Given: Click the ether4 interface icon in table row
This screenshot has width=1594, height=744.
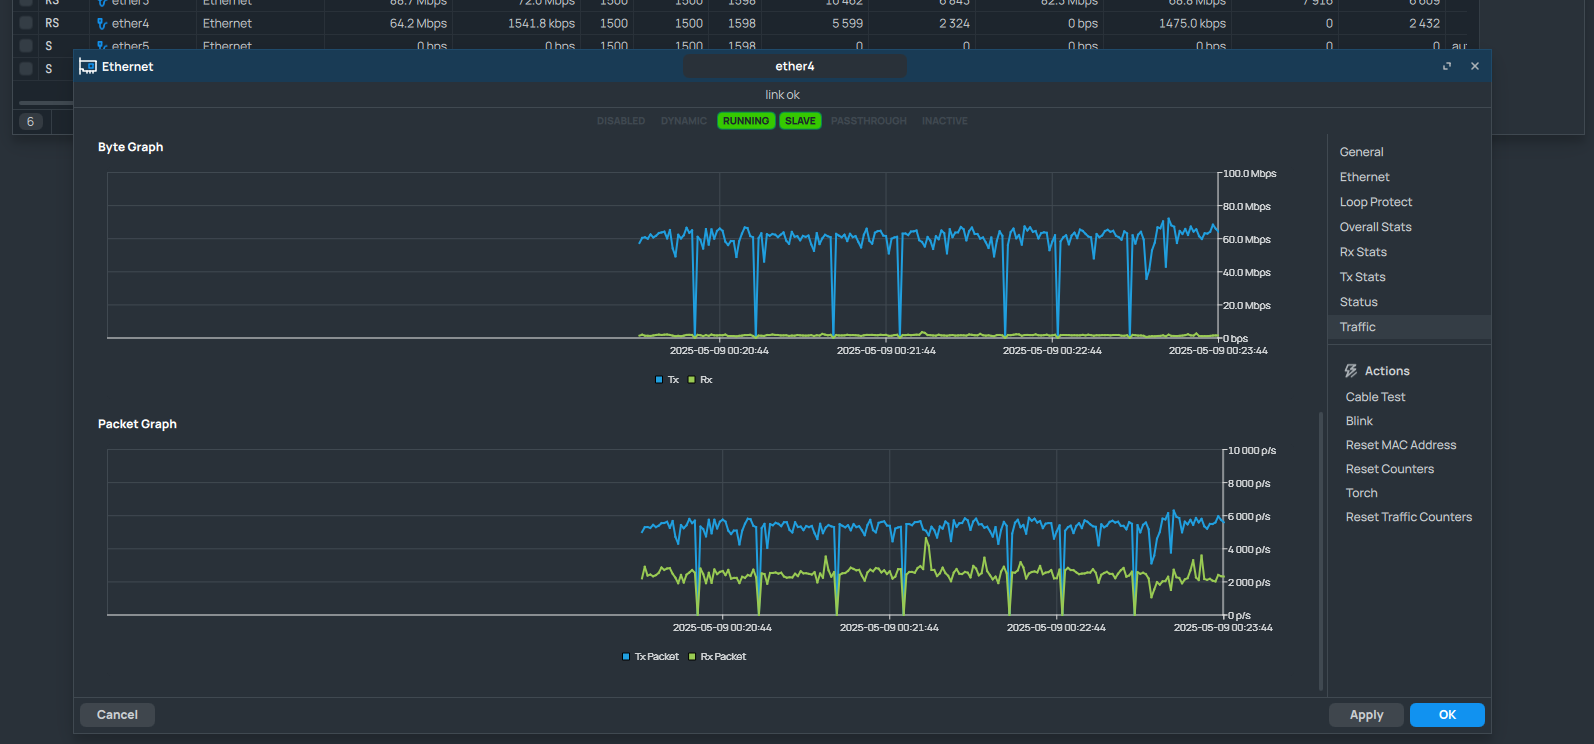Looking at the screenshot, I should (x=102, y=24).
